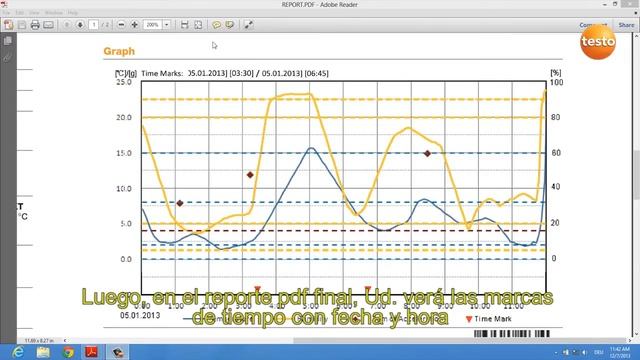Click the Save file icon
640x360 pixels.
(22, 25)
